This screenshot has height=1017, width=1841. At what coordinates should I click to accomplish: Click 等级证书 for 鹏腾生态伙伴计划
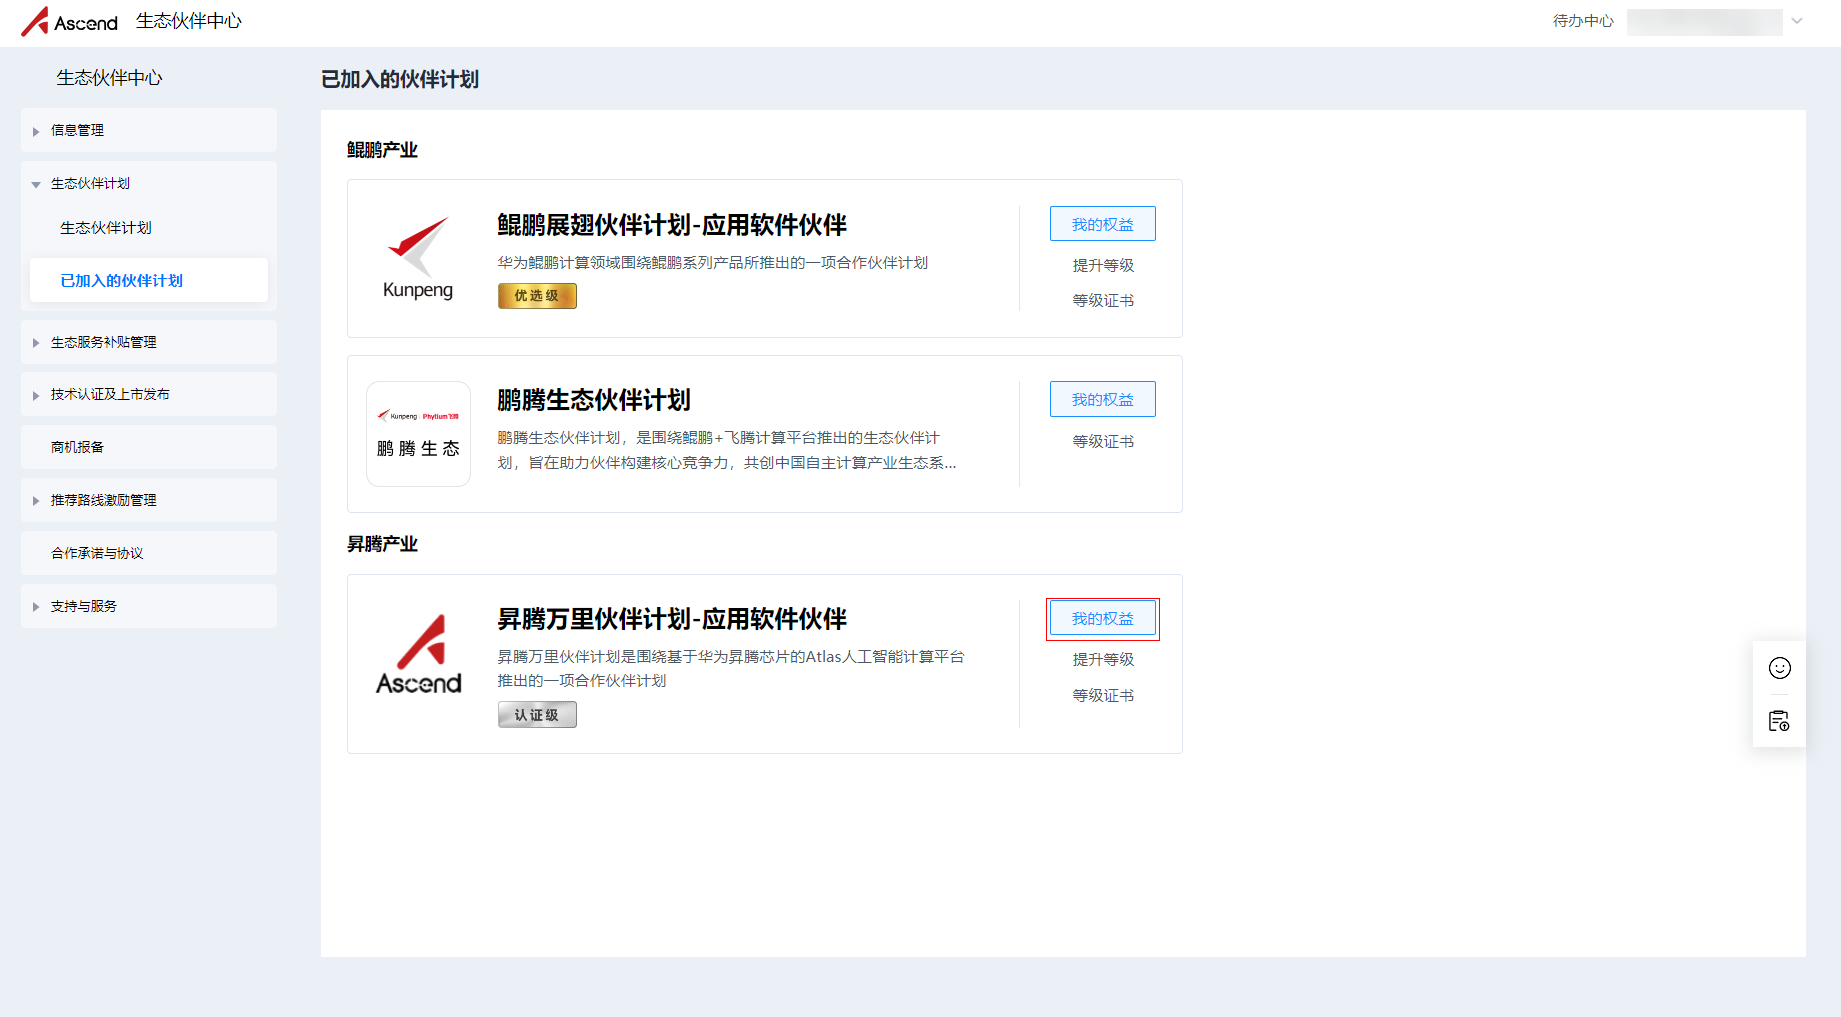(x=1103, y=441)
